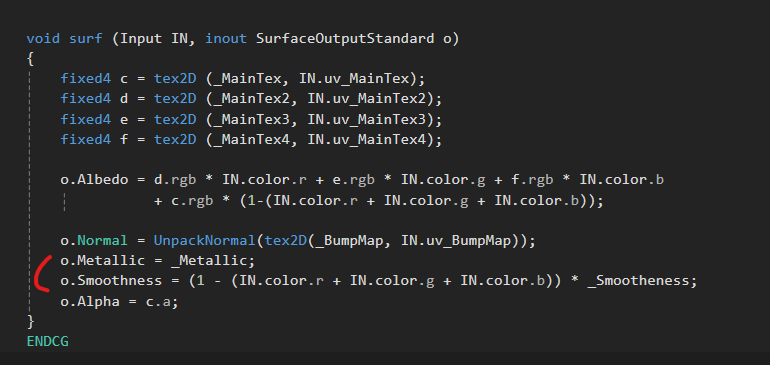Image resolution: width=770 pixels, height=365 pixels.
Task: Select the 'surf' function name
Action: click(x=85, y=38)
